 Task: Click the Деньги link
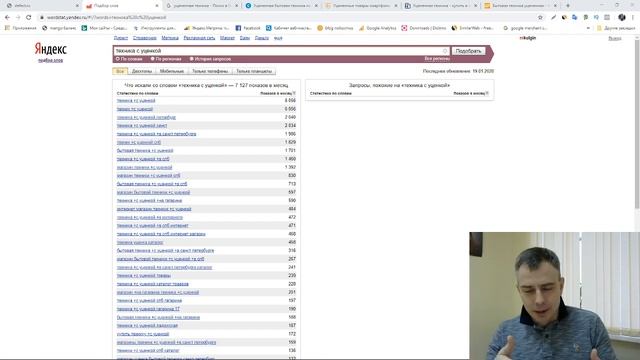[262, 38]
